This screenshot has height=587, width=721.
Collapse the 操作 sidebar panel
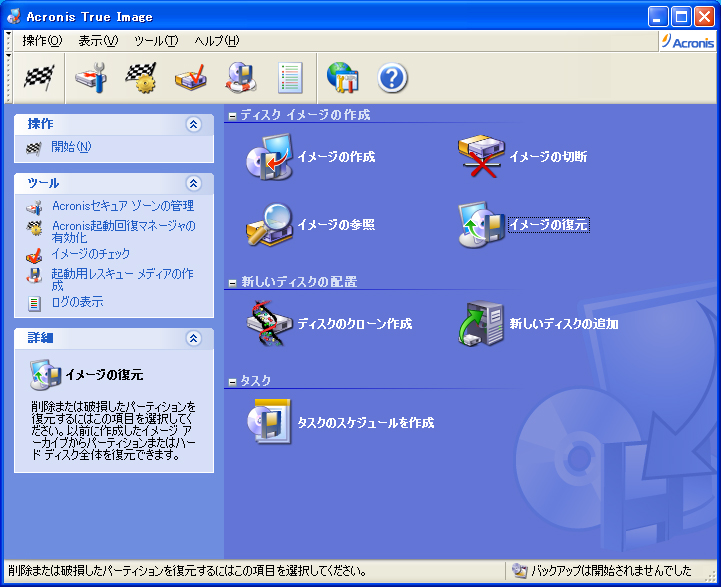pyautogui.click(x=194, y=124)
